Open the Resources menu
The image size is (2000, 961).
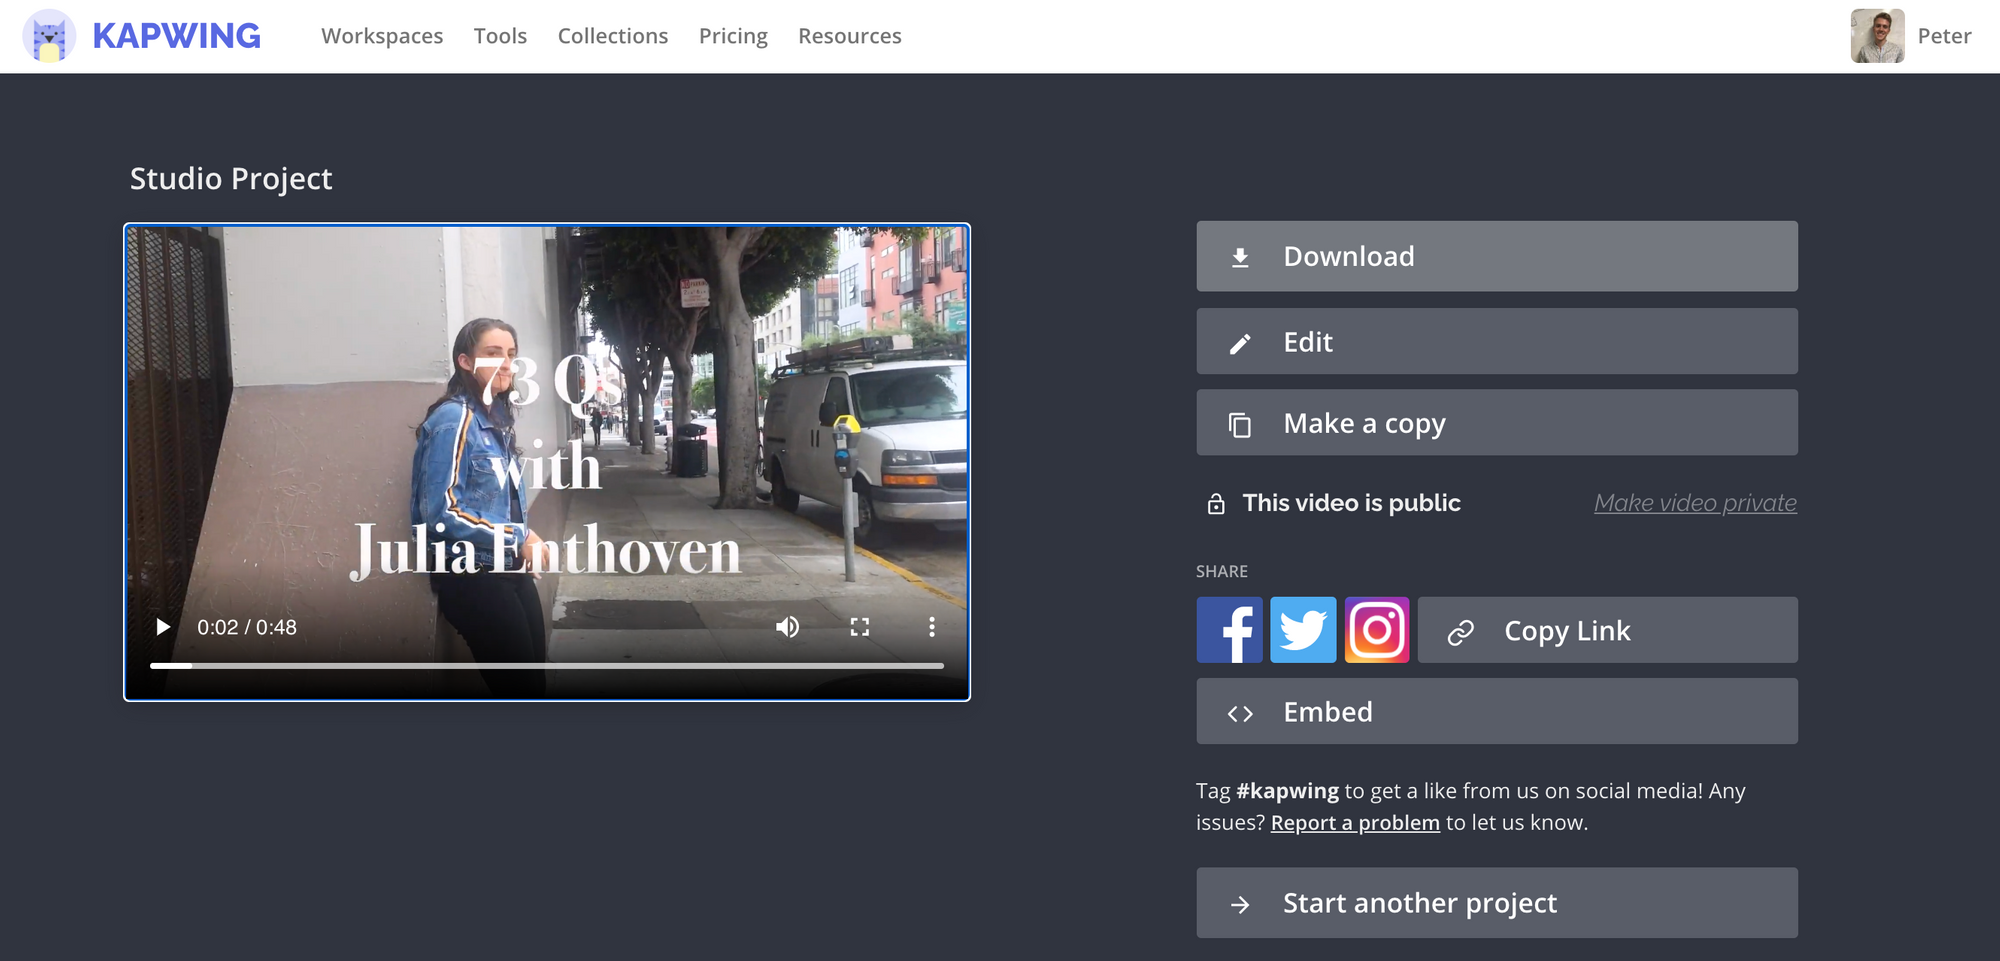850,36
